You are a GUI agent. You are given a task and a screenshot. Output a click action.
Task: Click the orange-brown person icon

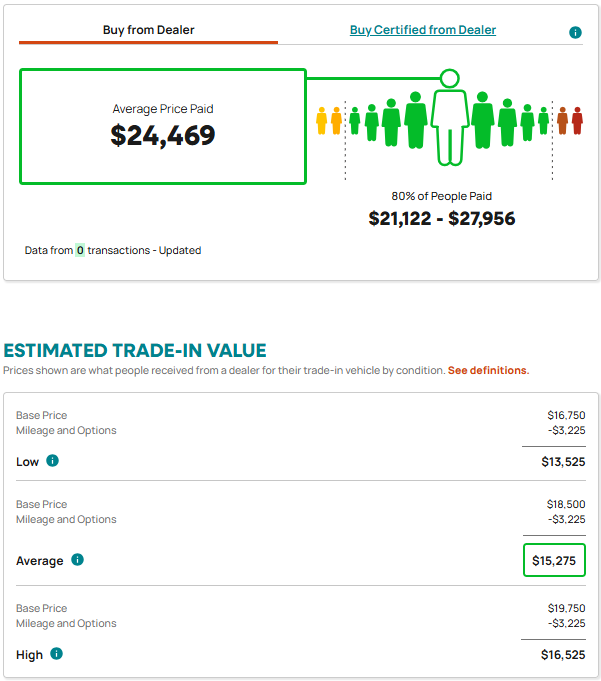[x=562, y=121]
